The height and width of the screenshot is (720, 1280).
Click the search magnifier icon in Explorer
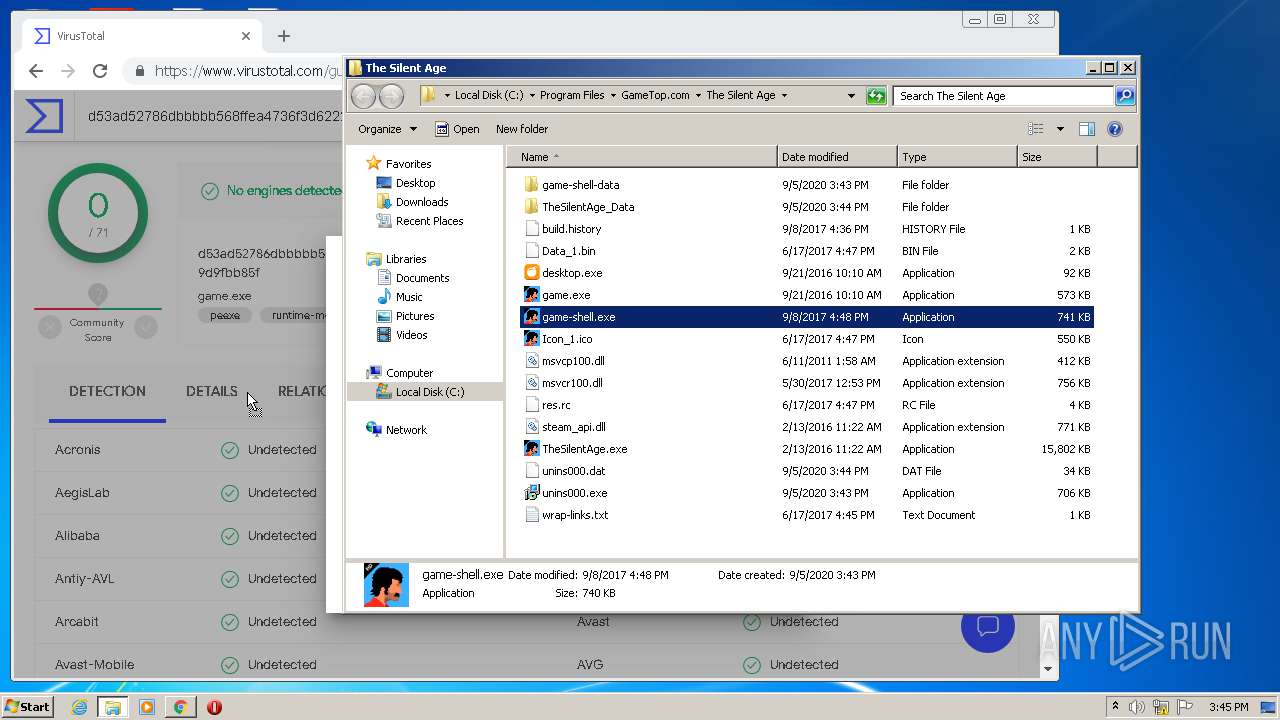[x=1124, y=96]
